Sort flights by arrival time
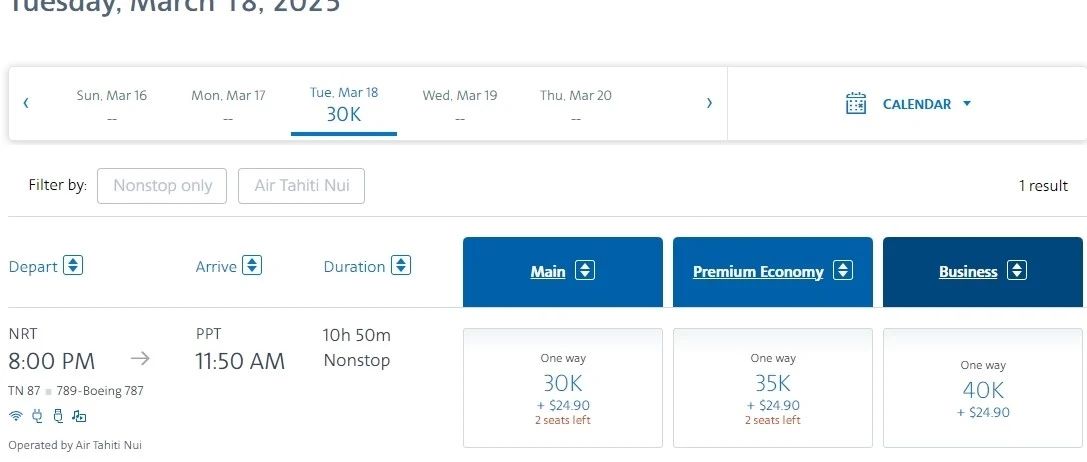1087x462 pixels. coord(253,266)
